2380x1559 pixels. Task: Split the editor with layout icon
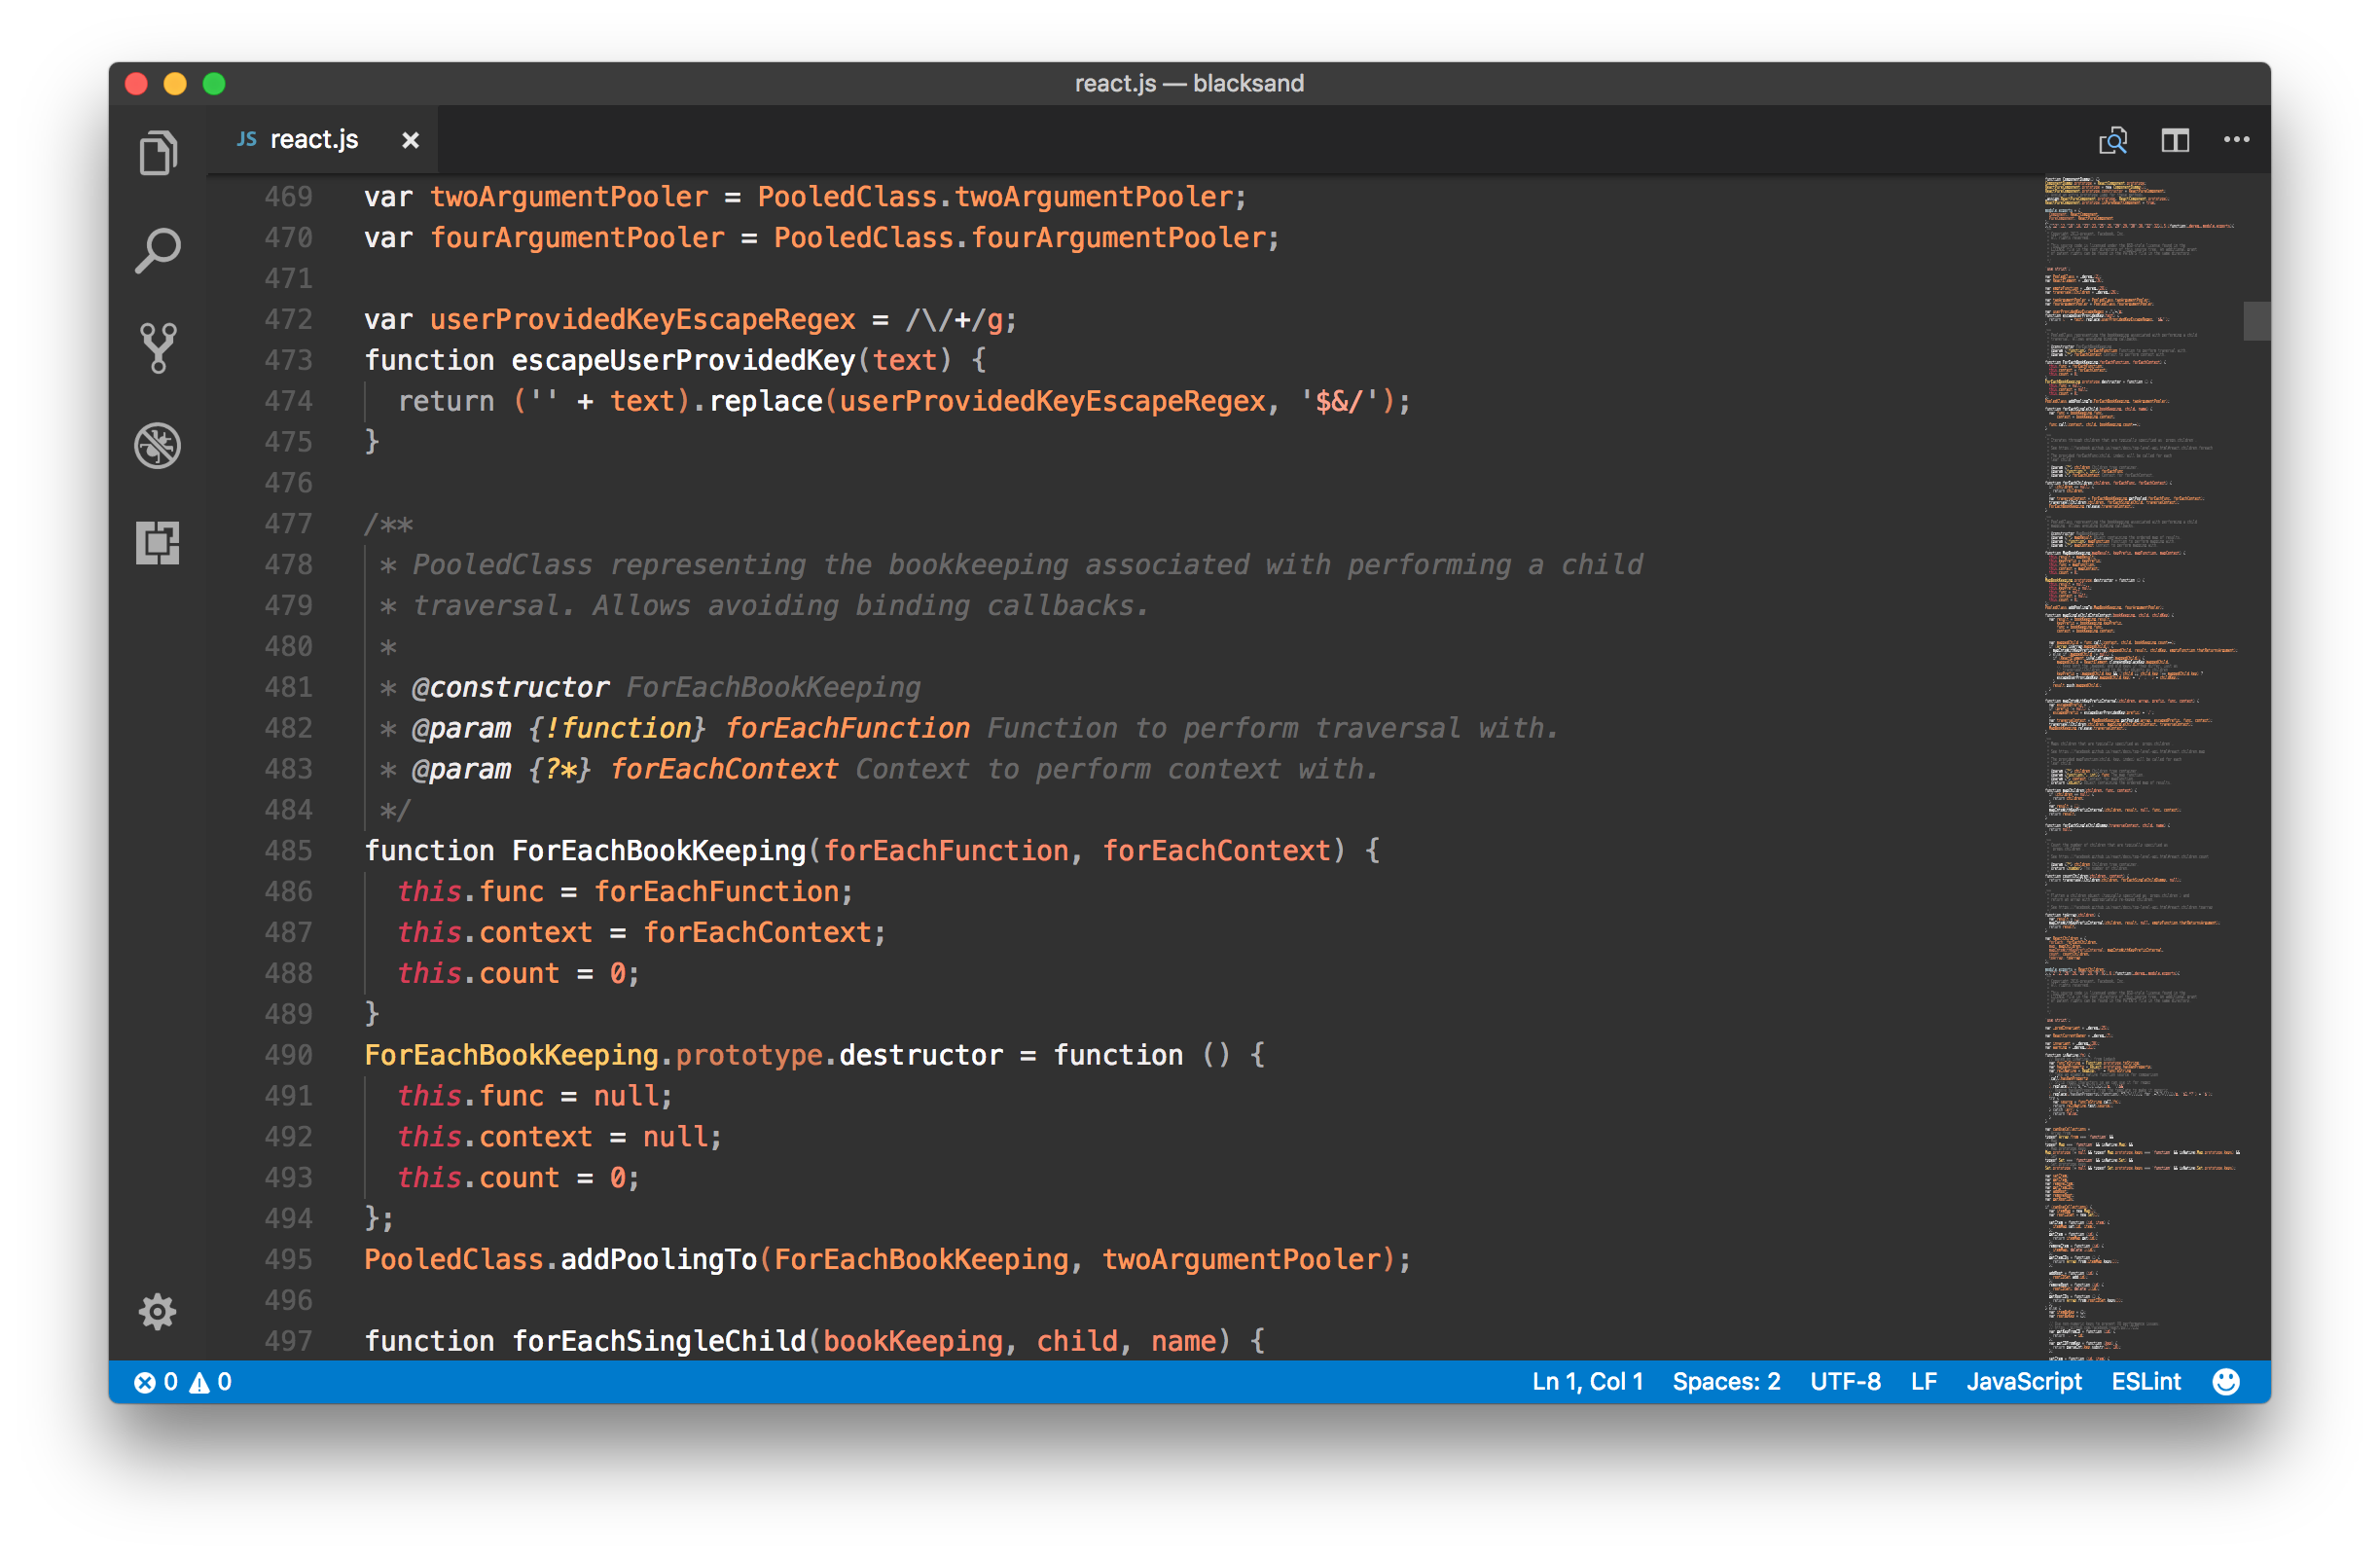(x=2174, y=140)
